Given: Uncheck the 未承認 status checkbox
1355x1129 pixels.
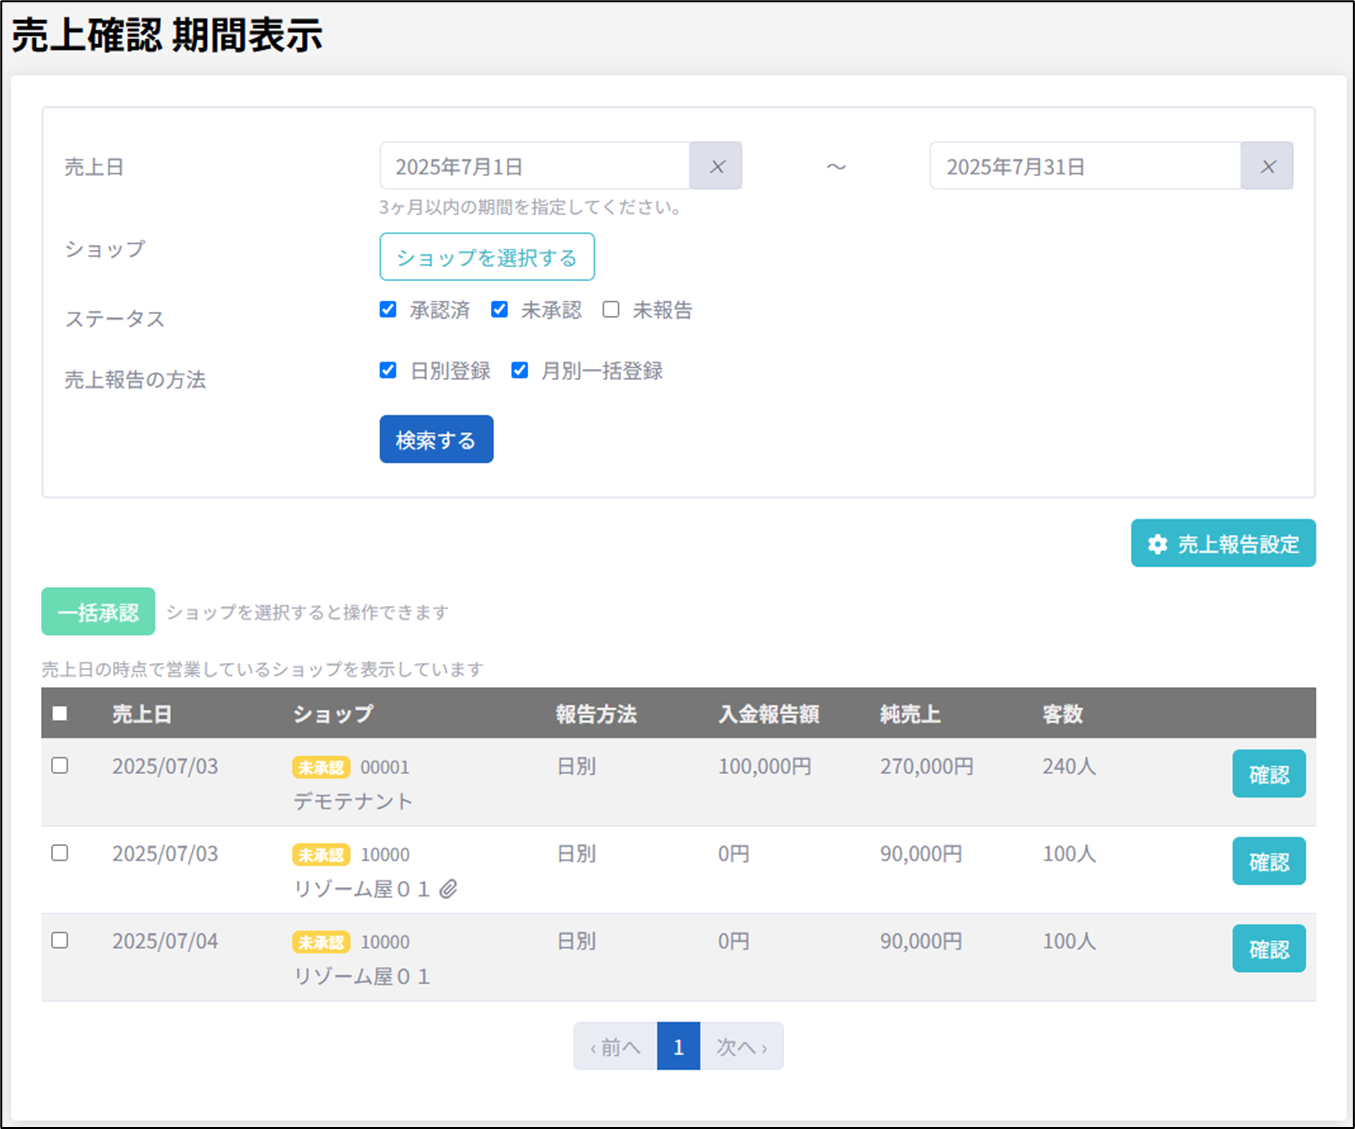Looking at the screenshot, I should click(499, 310).
